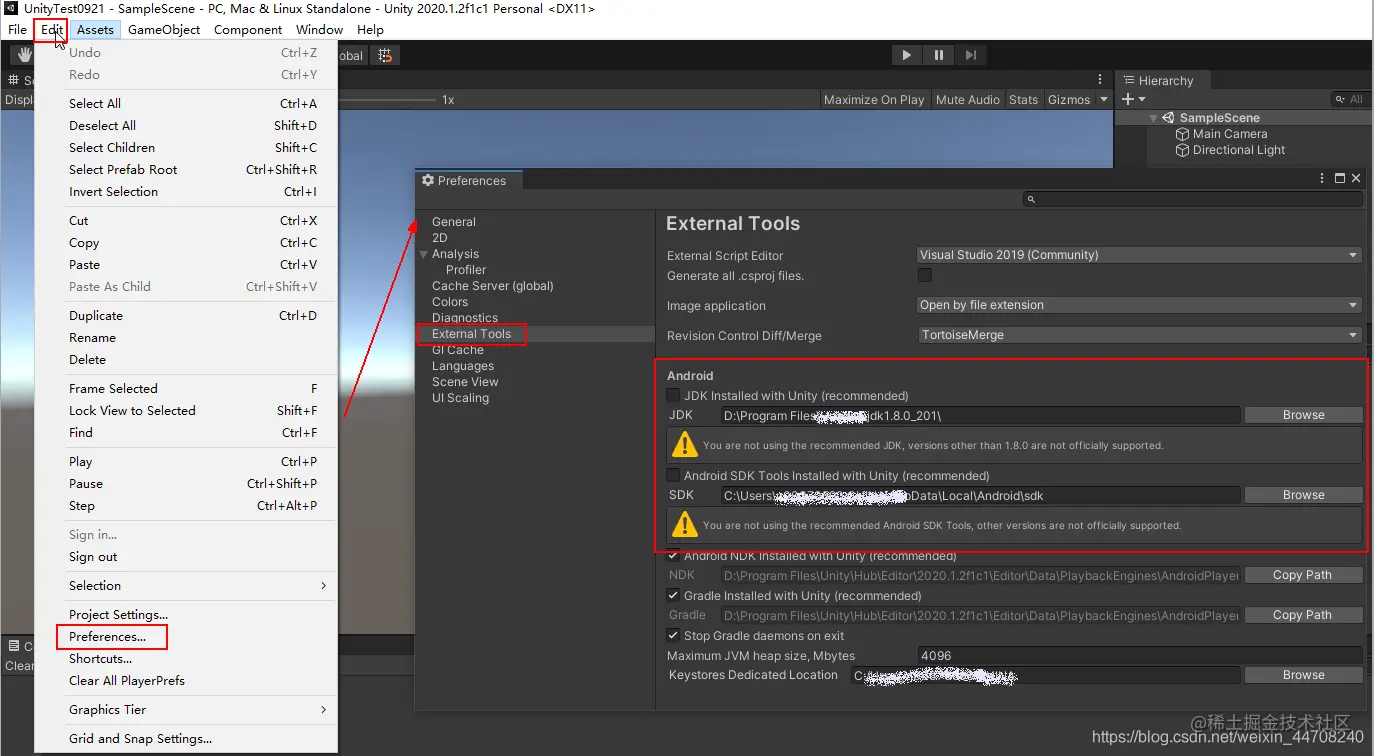Click Browse next to SDK path

tap(1303, 494)
